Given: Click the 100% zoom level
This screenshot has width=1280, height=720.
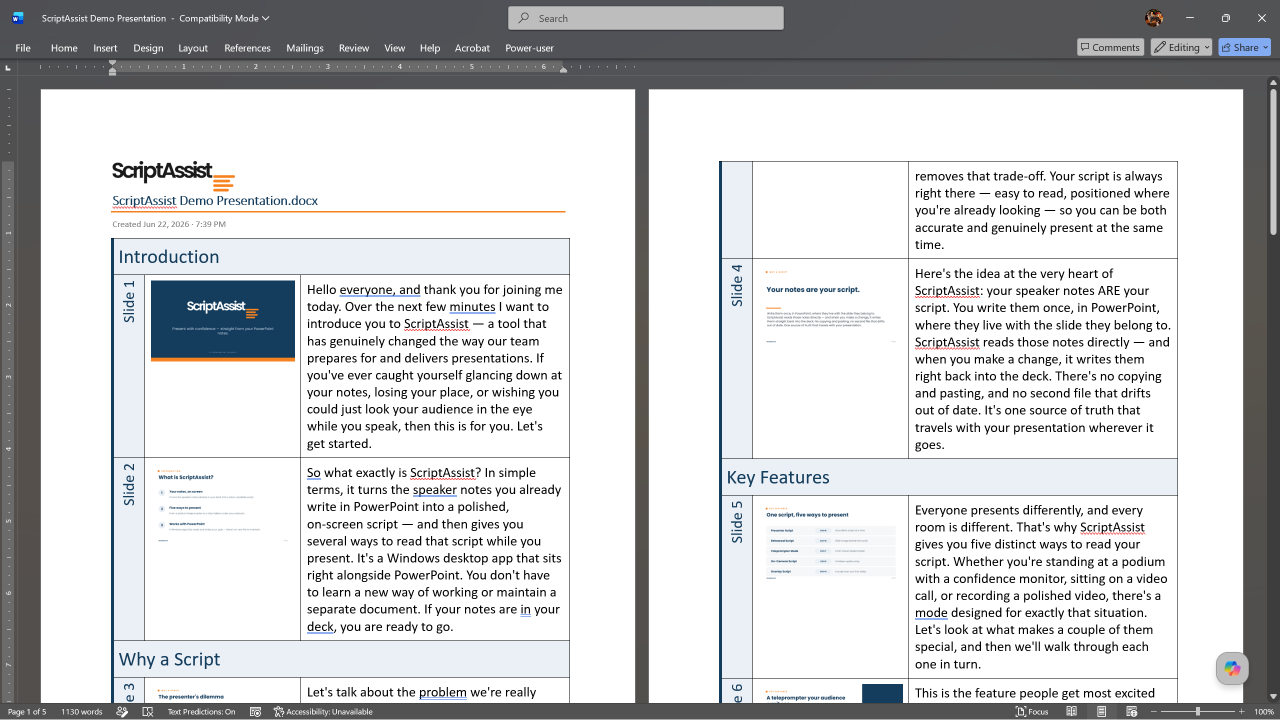Looking at the screenshot, I should tap(1263, 712).
